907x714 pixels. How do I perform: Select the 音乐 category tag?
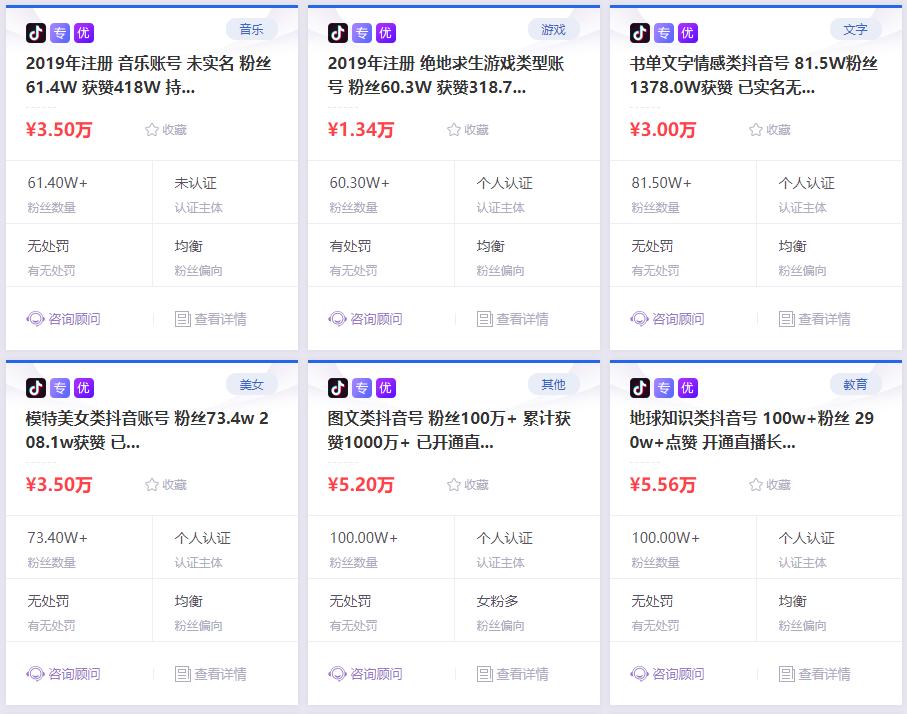coord(251,29)
